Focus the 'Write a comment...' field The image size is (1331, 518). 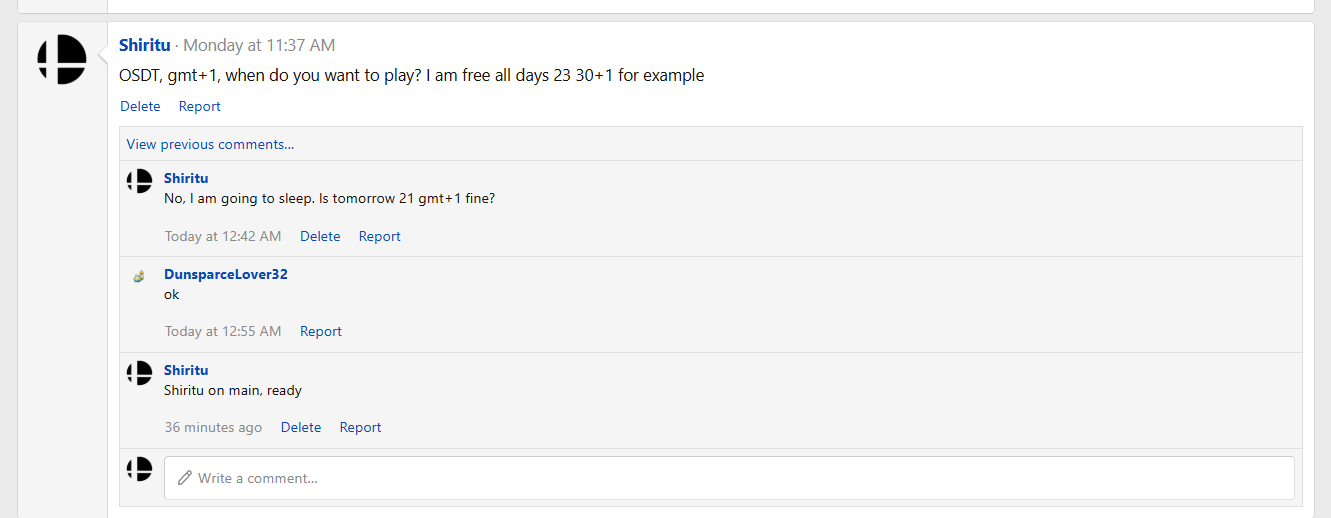pyautogui.click(x=740, y=478)
